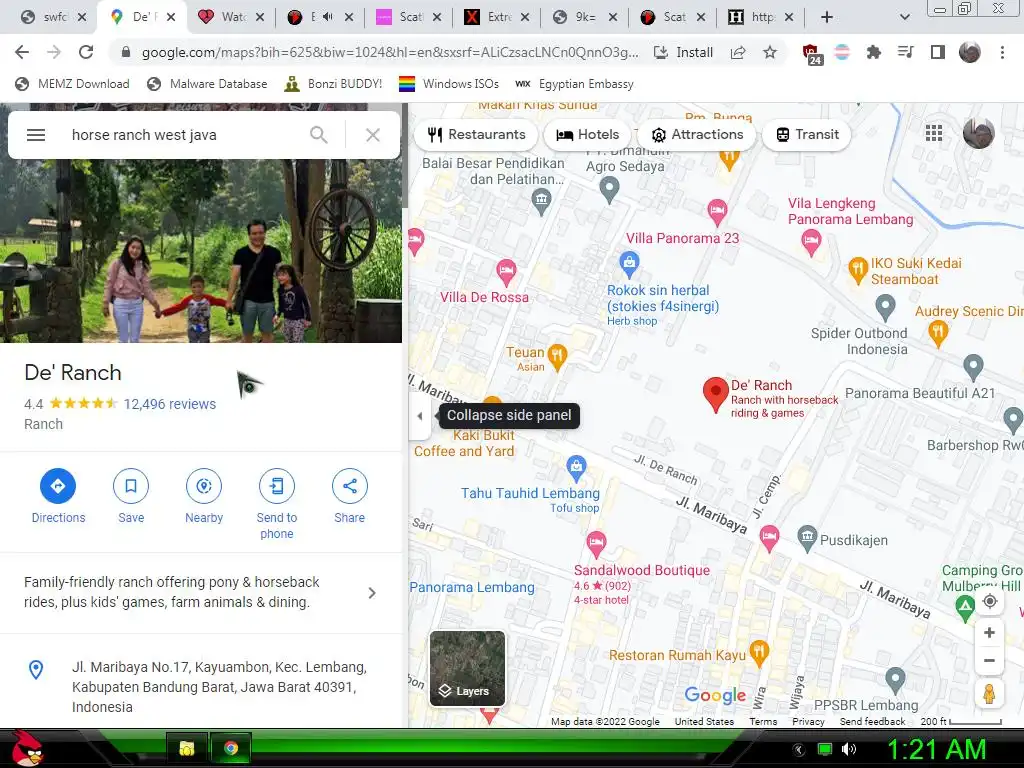Click the Villa De Rossa label

(x=484, y=297)
